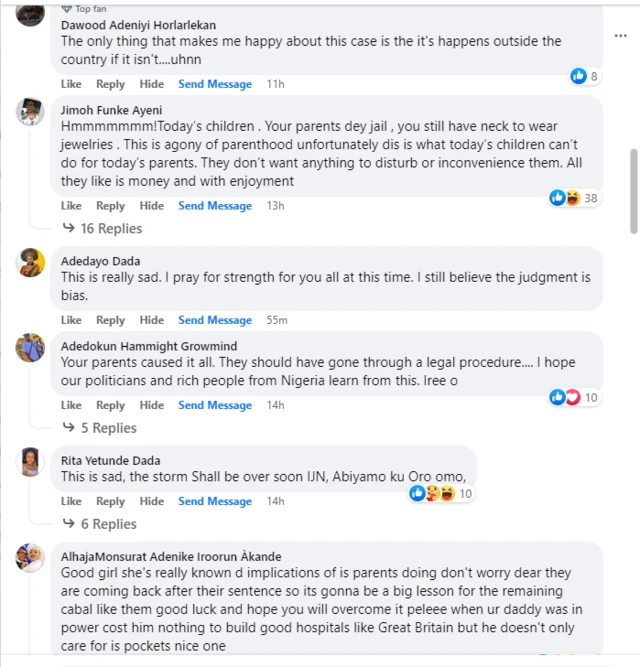
Task: Expand 5 Replies under Adedokun's comment
Action: 108,428
